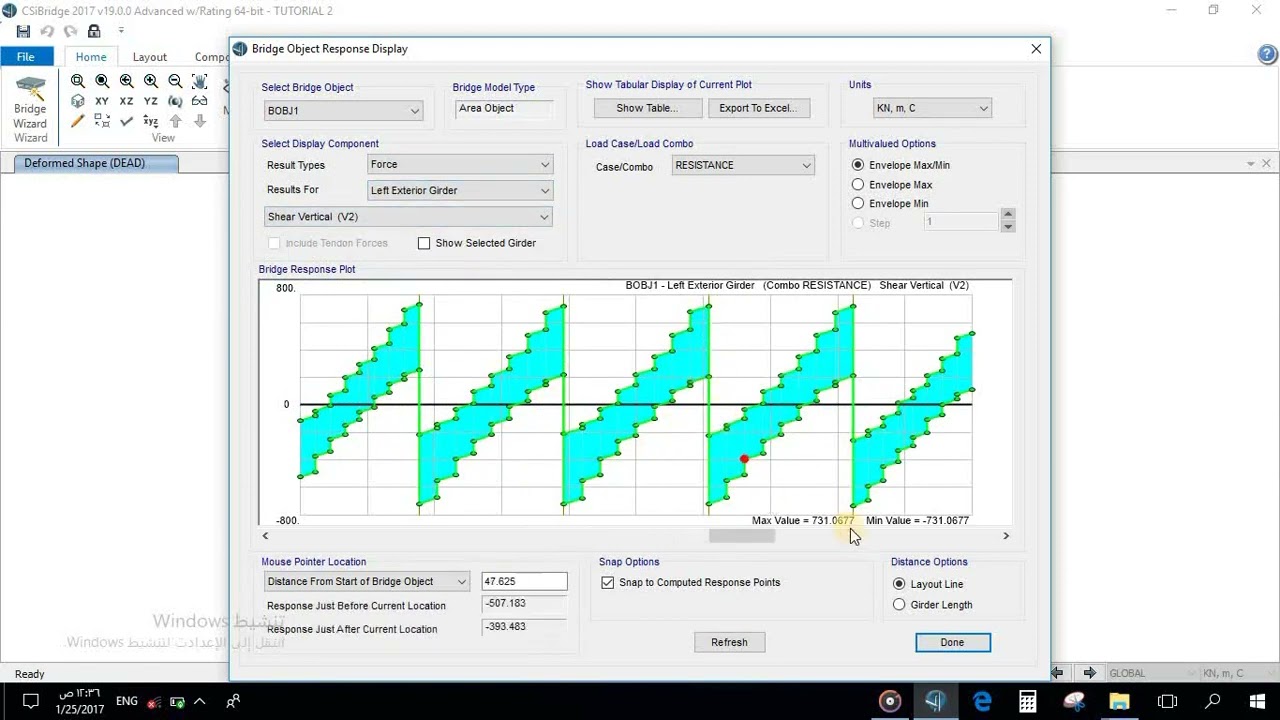Click the Area Object model type field
This screenshot has width=1280, height=720.
coord(504,110)
